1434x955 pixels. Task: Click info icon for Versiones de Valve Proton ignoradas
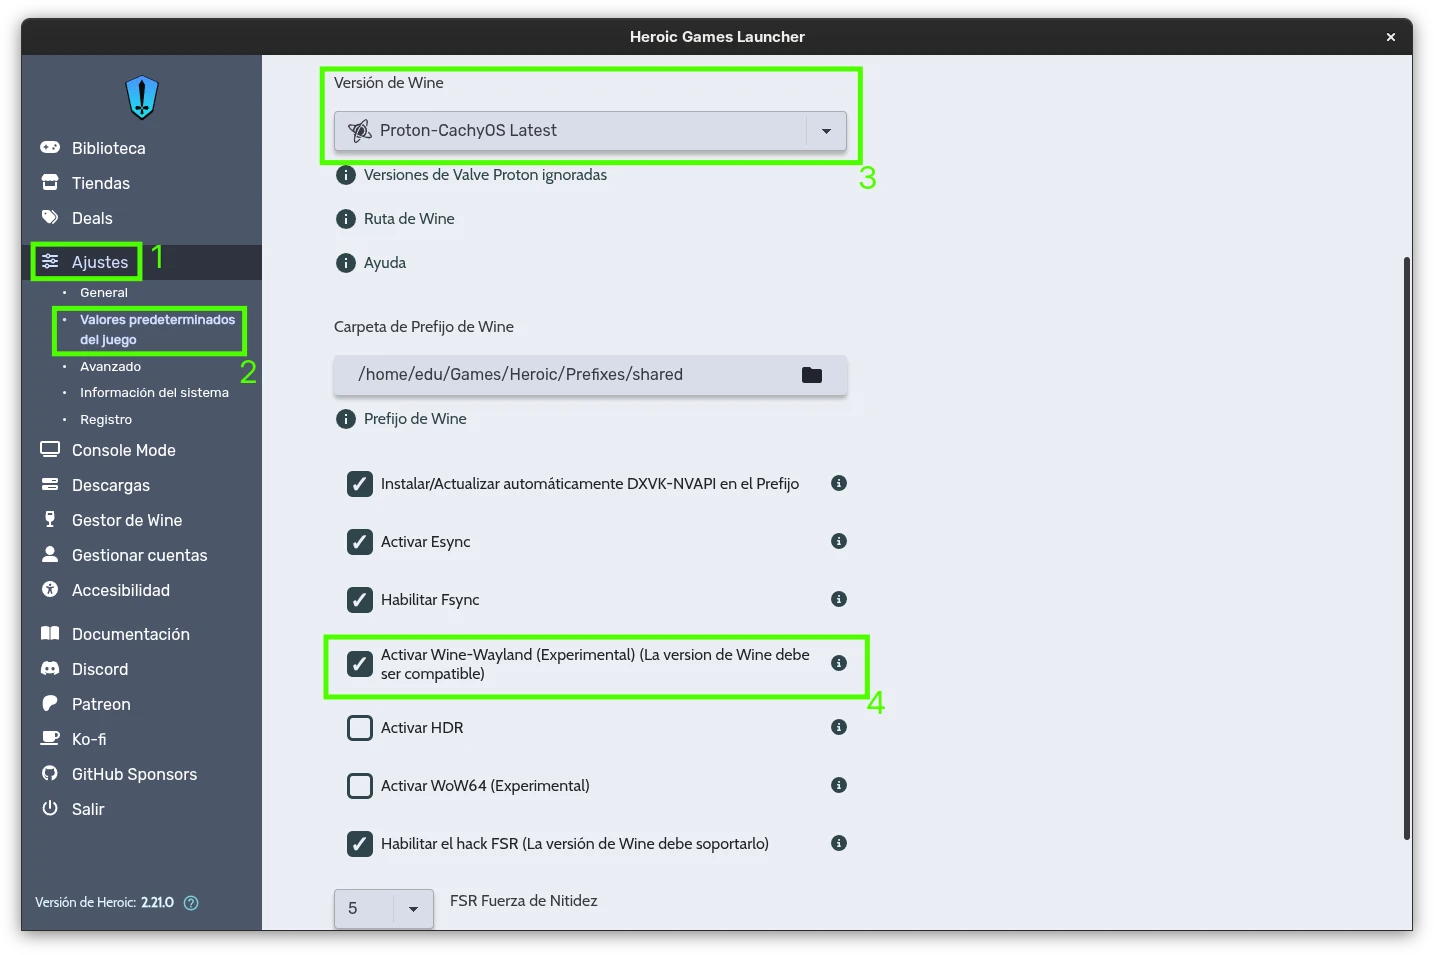coord(346,175)
